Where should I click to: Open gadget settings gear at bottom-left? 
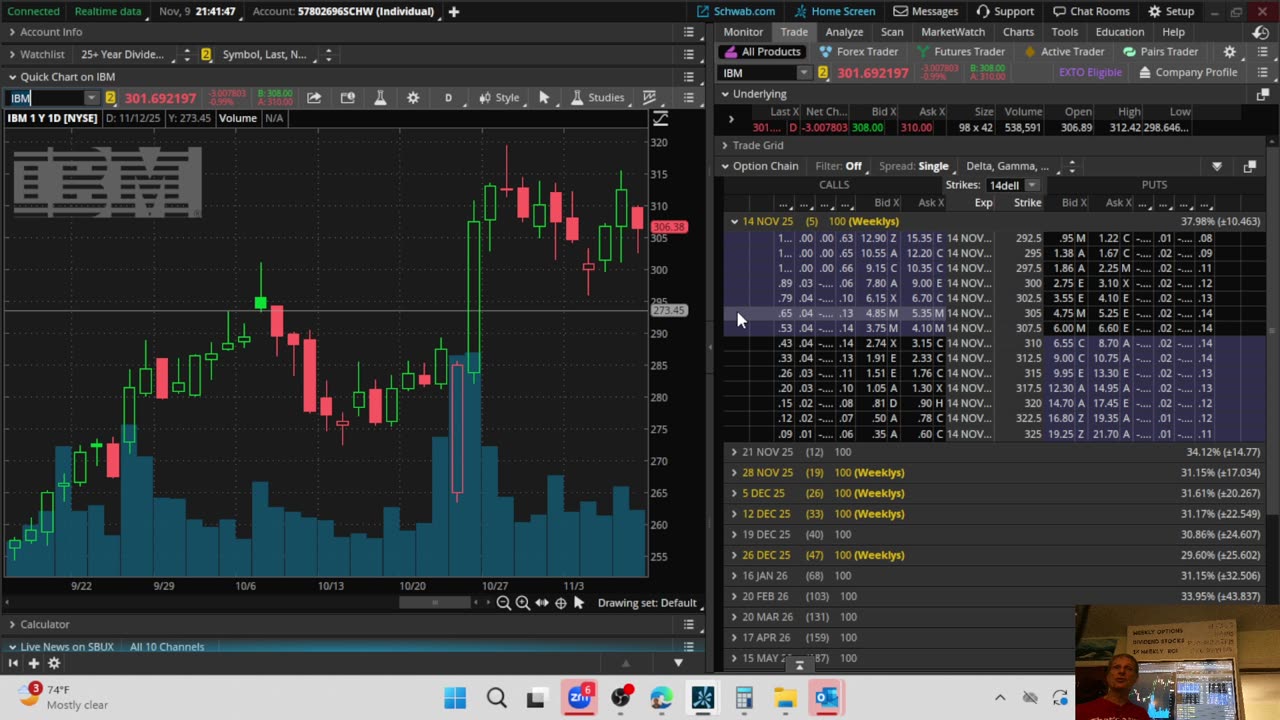pos(54,663)
